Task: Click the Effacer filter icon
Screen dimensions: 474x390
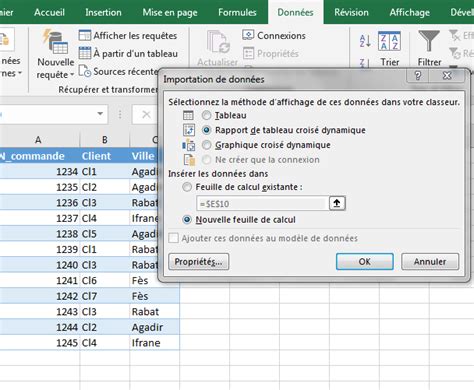Action: (454, 35)
